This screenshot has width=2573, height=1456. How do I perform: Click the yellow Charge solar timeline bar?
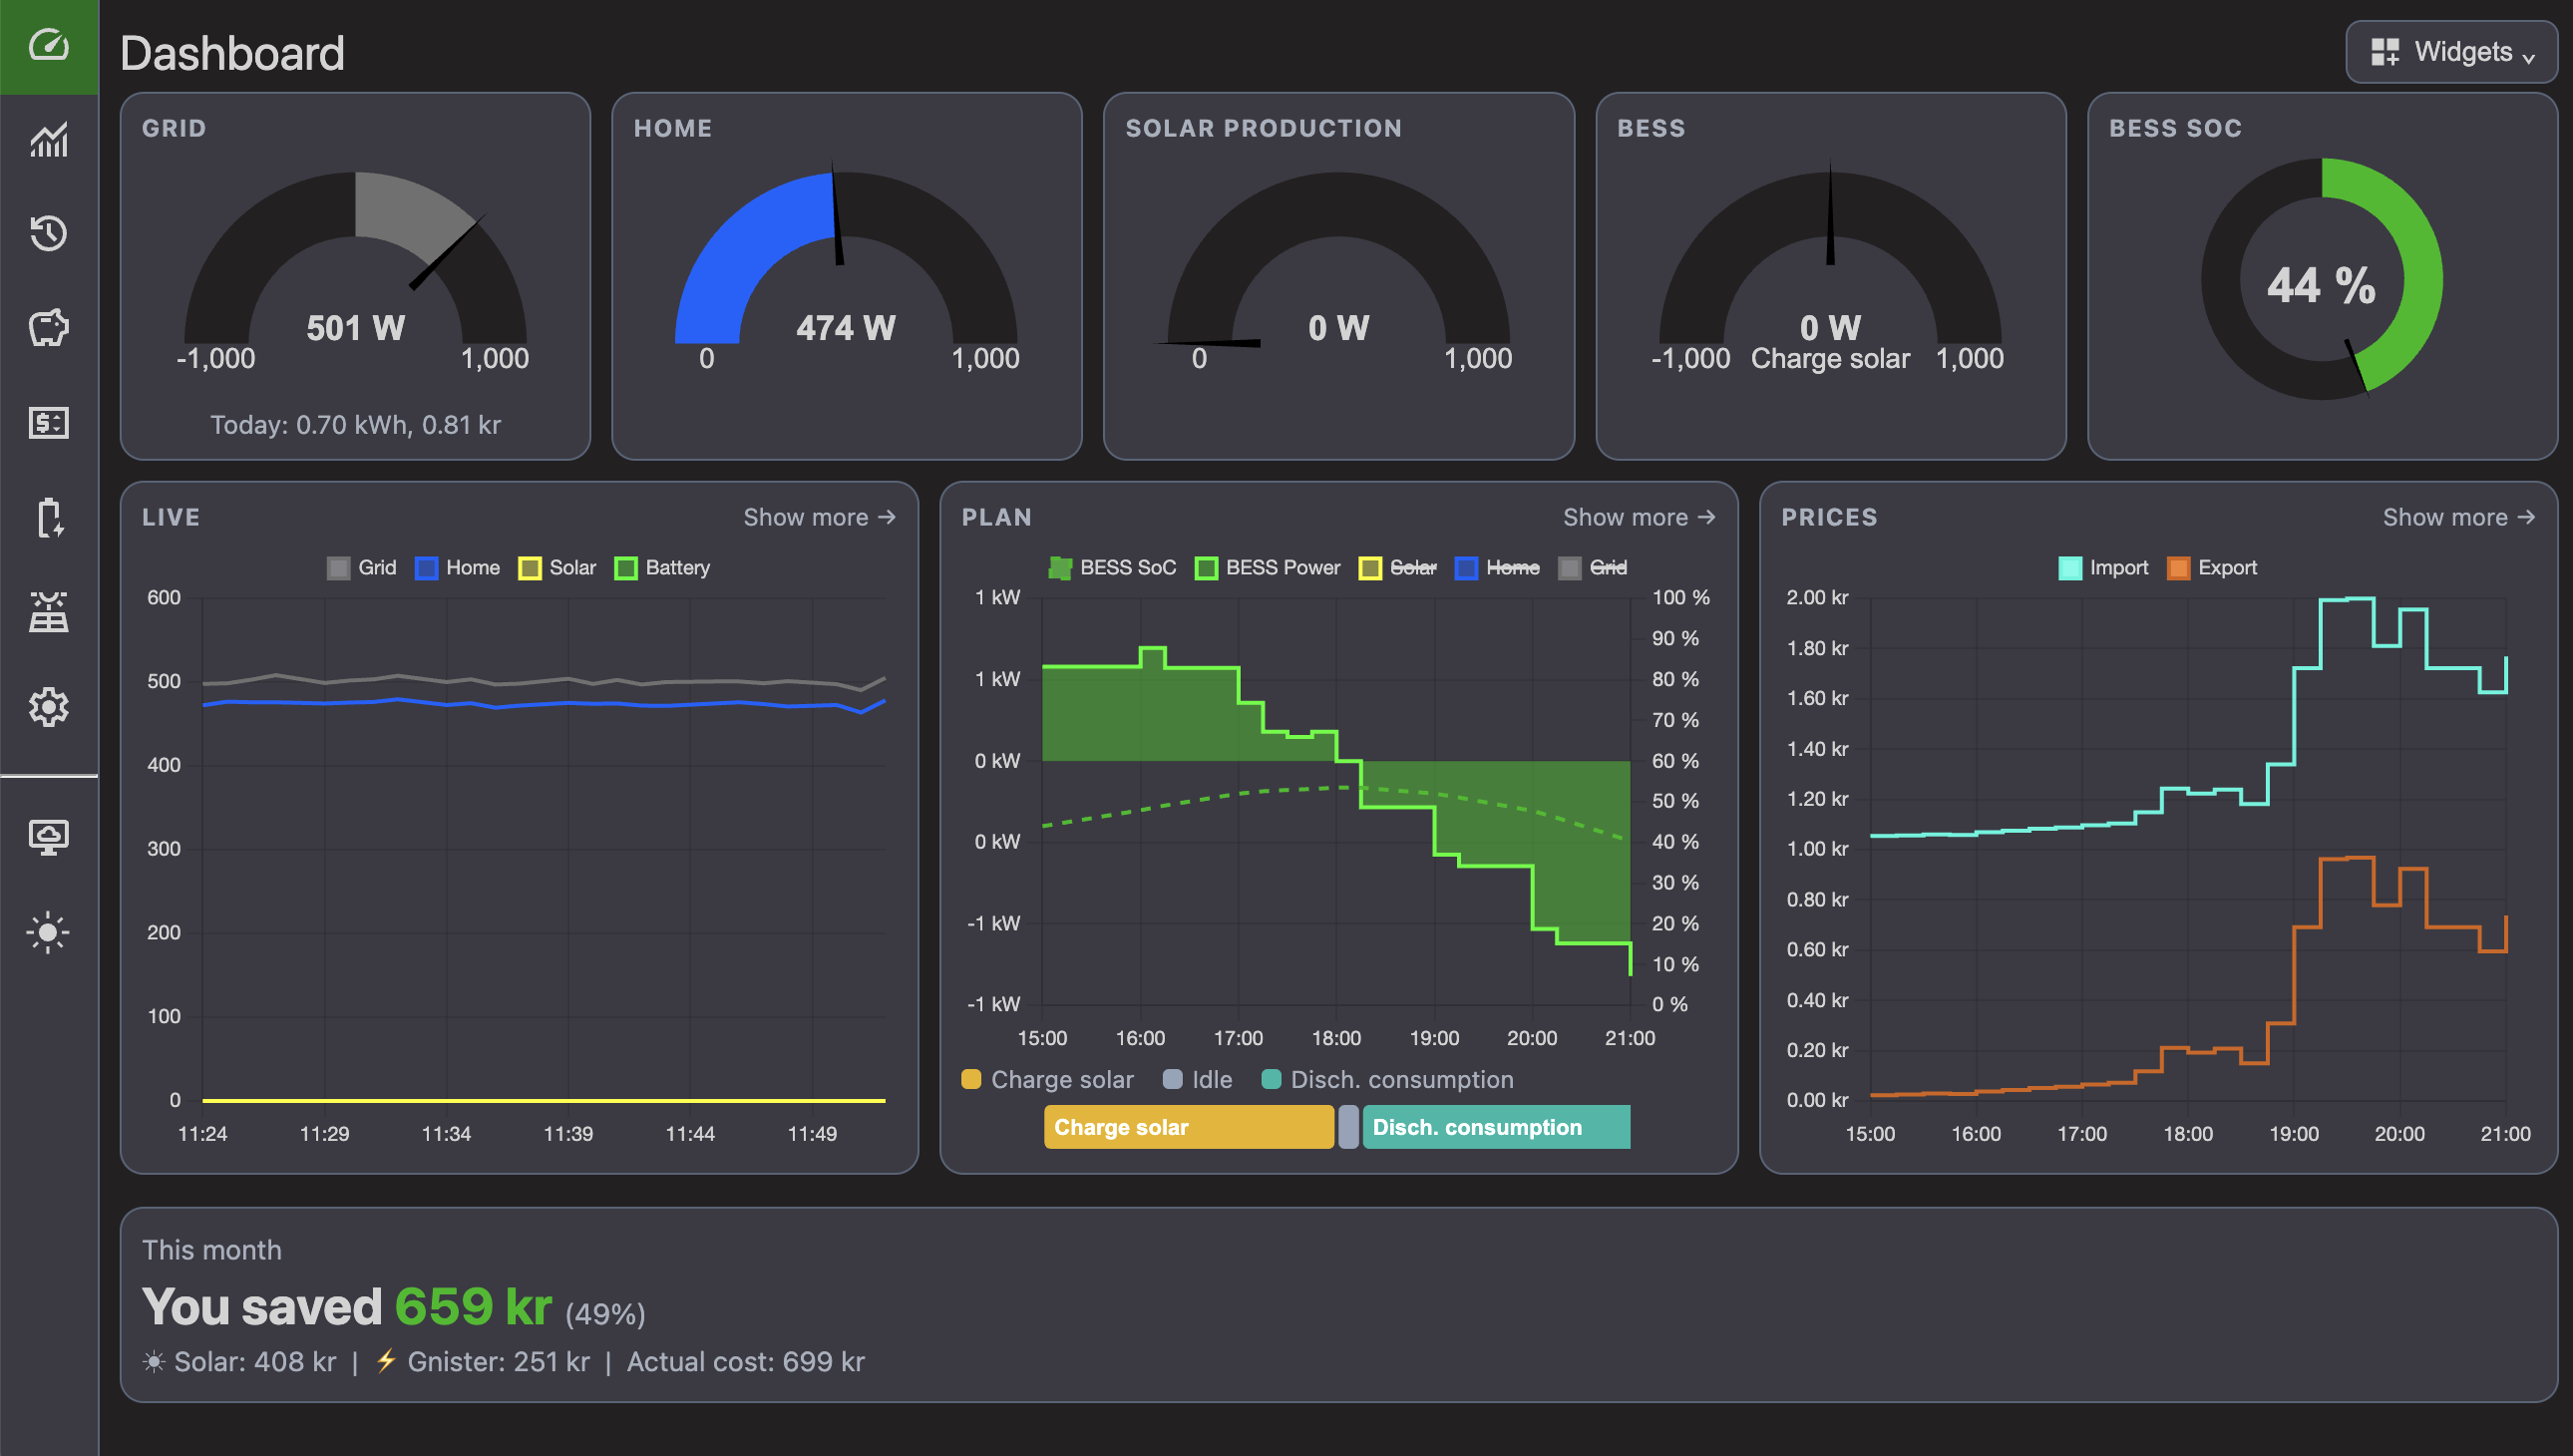(1189, 1127)
